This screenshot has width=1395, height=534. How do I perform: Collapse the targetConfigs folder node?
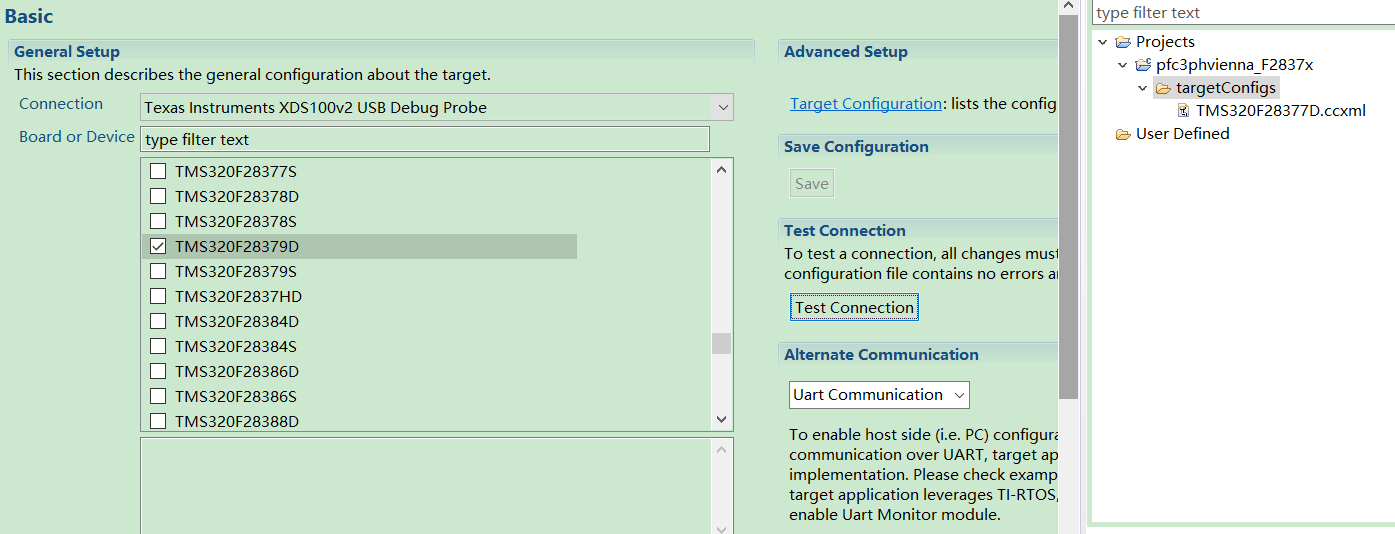(1142, 88)
